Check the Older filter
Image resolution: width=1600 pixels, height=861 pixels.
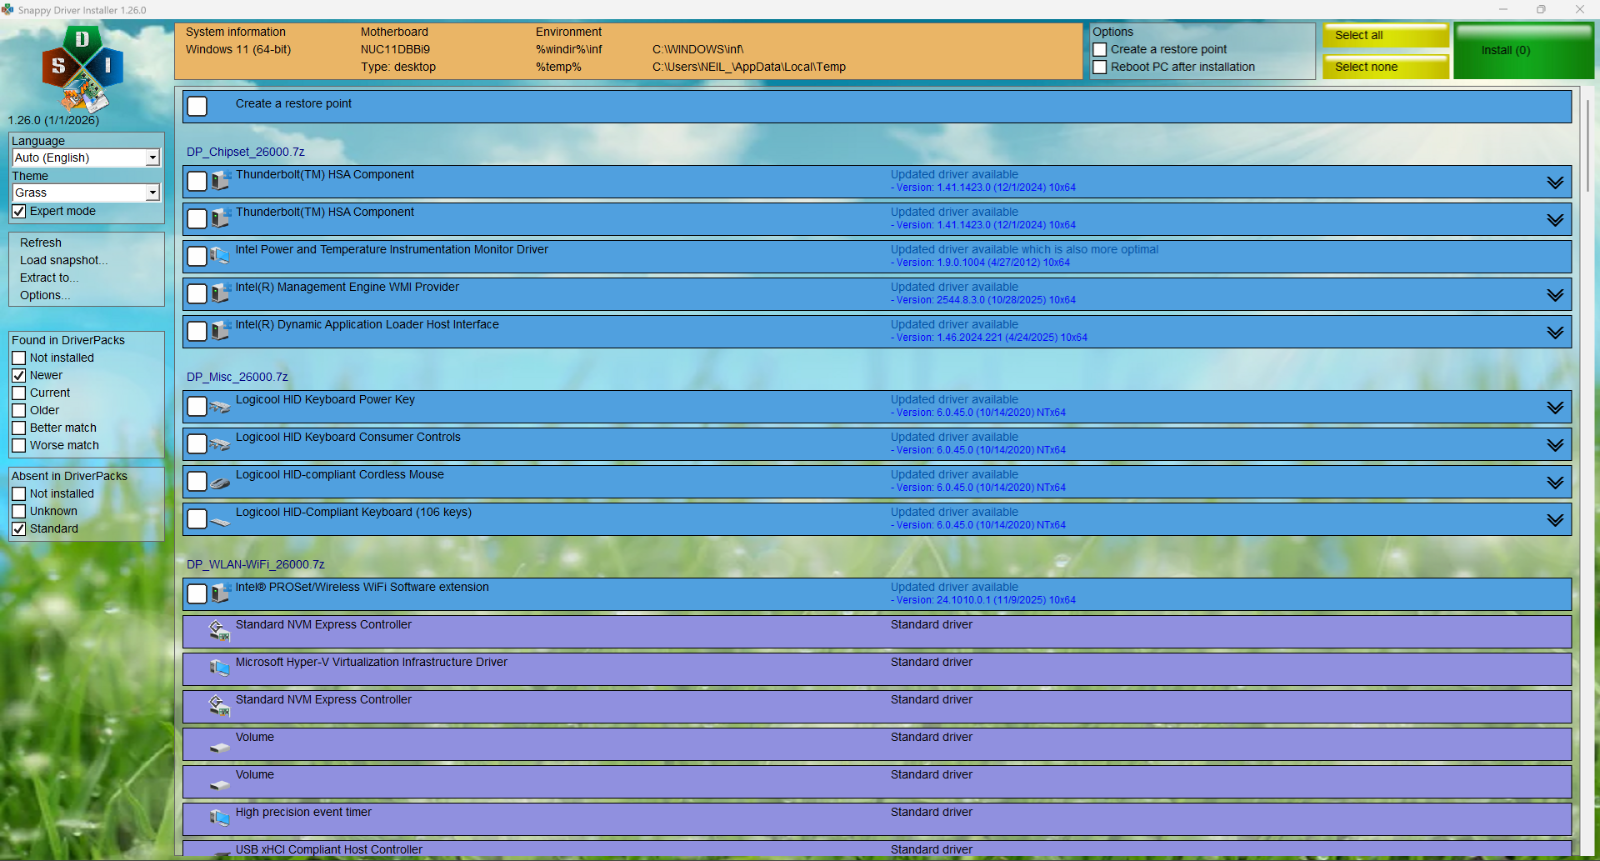(19, 410)
